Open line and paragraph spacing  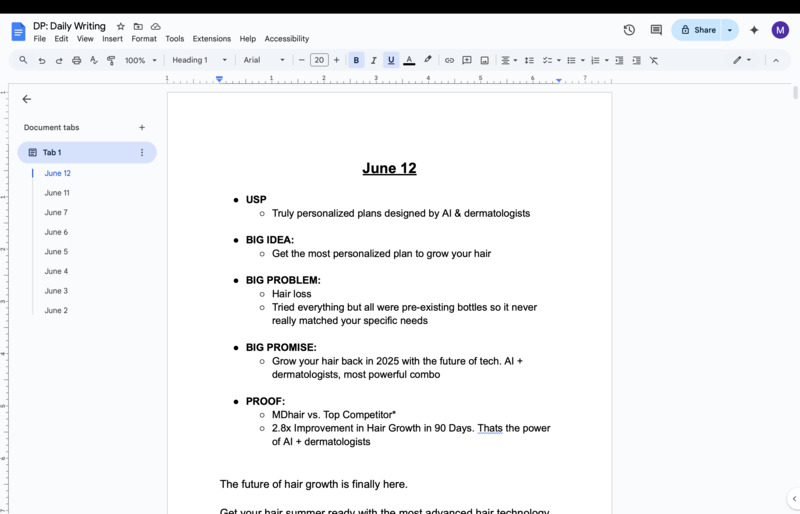(x=529, y=60)
